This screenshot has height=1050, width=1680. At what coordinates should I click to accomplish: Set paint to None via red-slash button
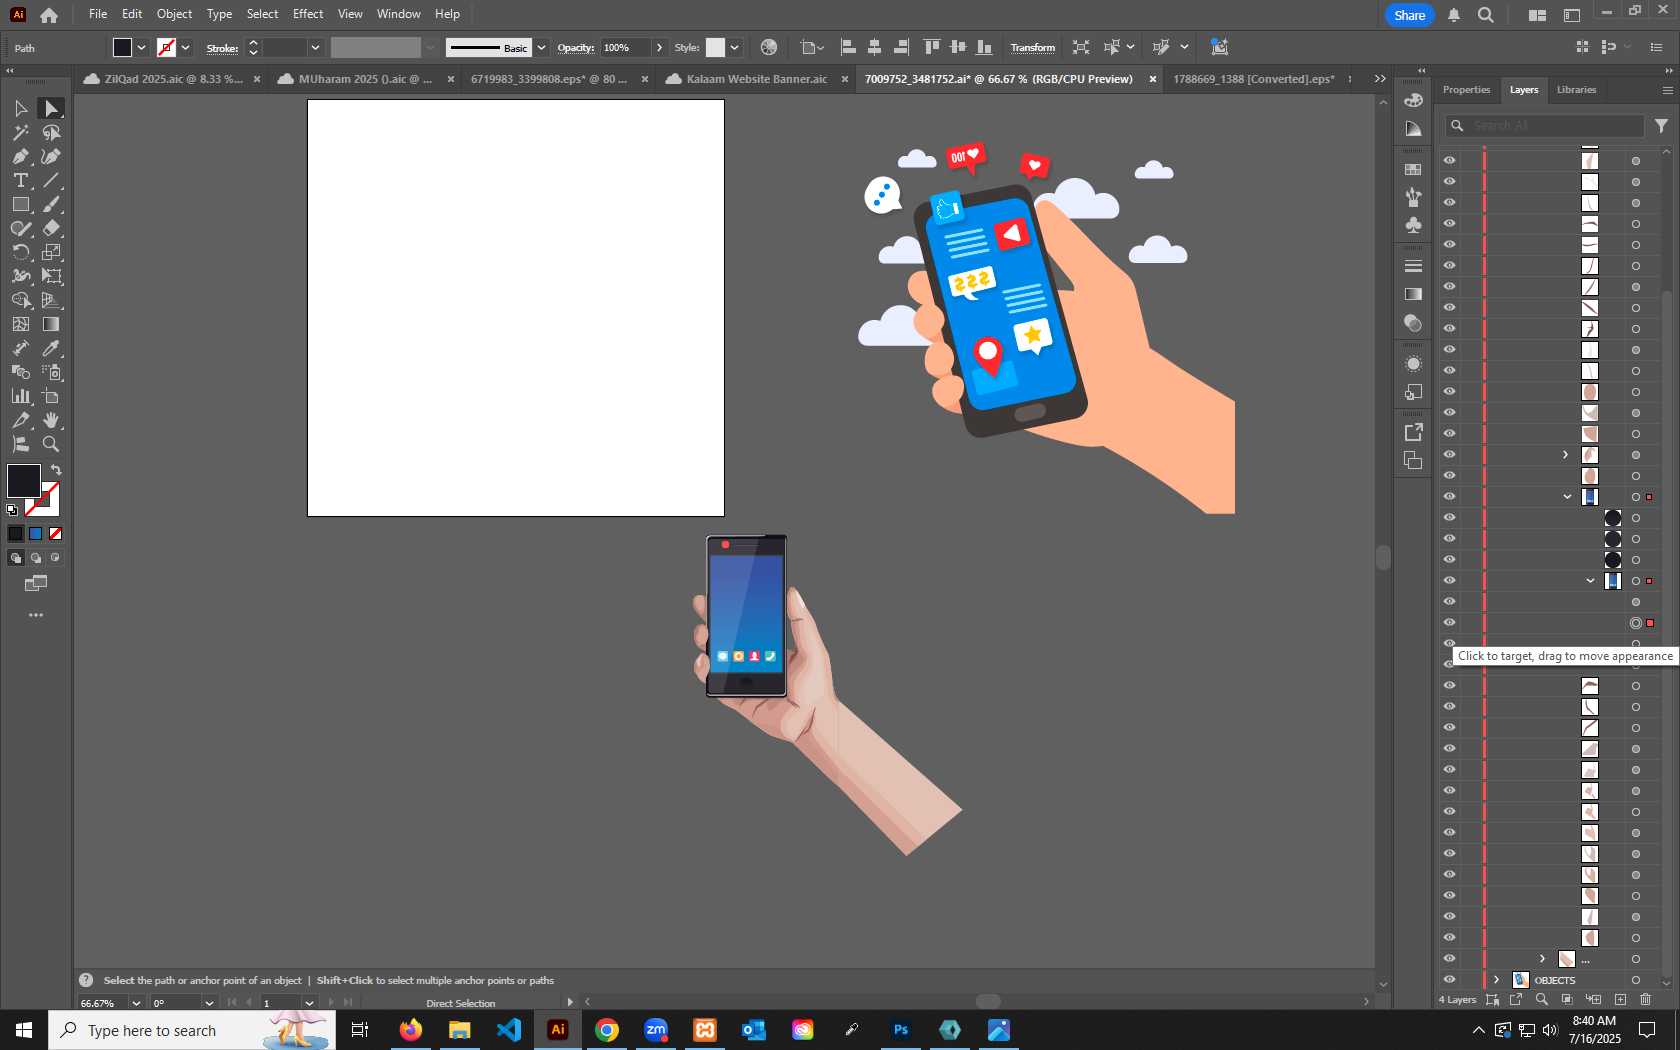point(56,534)
